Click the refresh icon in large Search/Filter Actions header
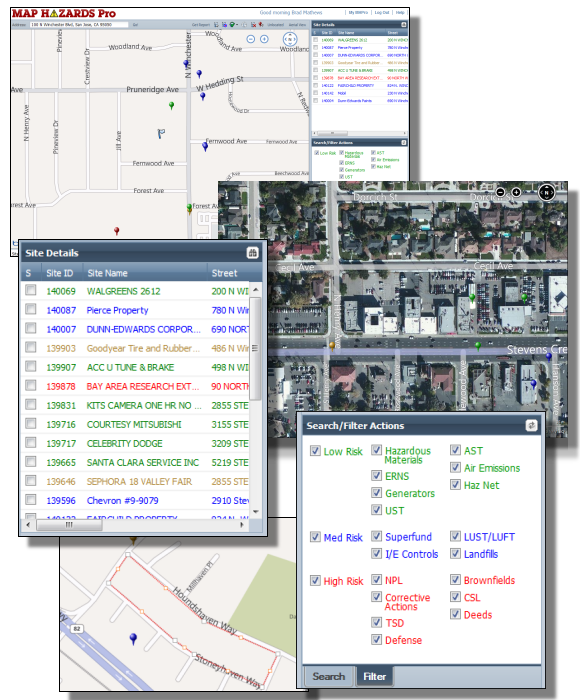This screenshot has width=580, height=700. (x=531, y=425)
